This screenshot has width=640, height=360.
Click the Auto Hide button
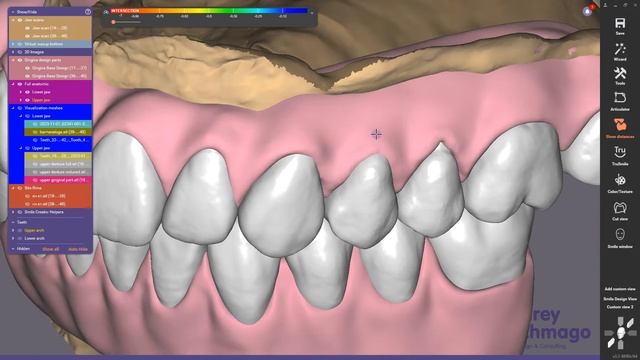coord(78,249)
